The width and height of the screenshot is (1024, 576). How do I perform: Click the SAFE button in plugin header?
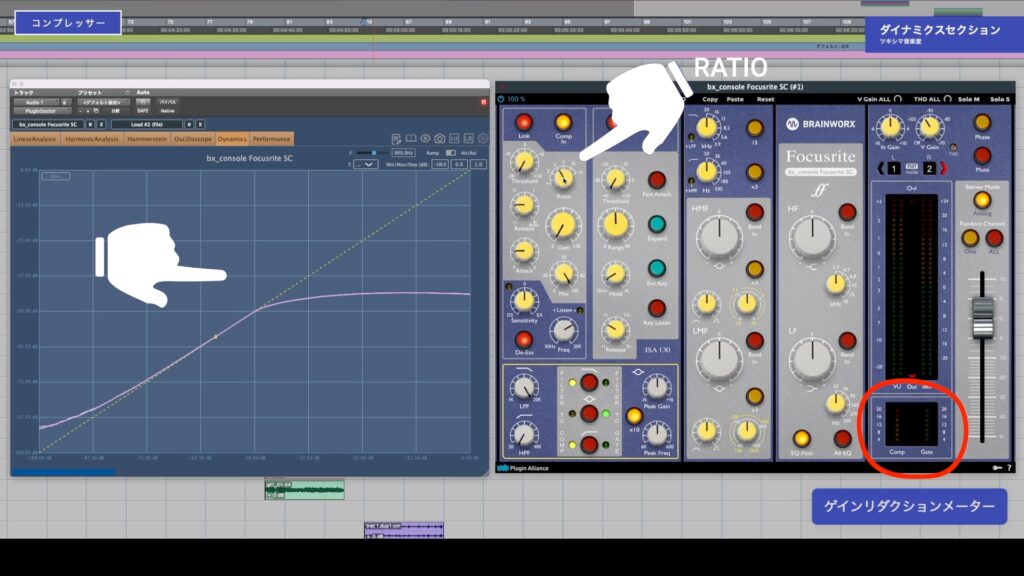143,111
